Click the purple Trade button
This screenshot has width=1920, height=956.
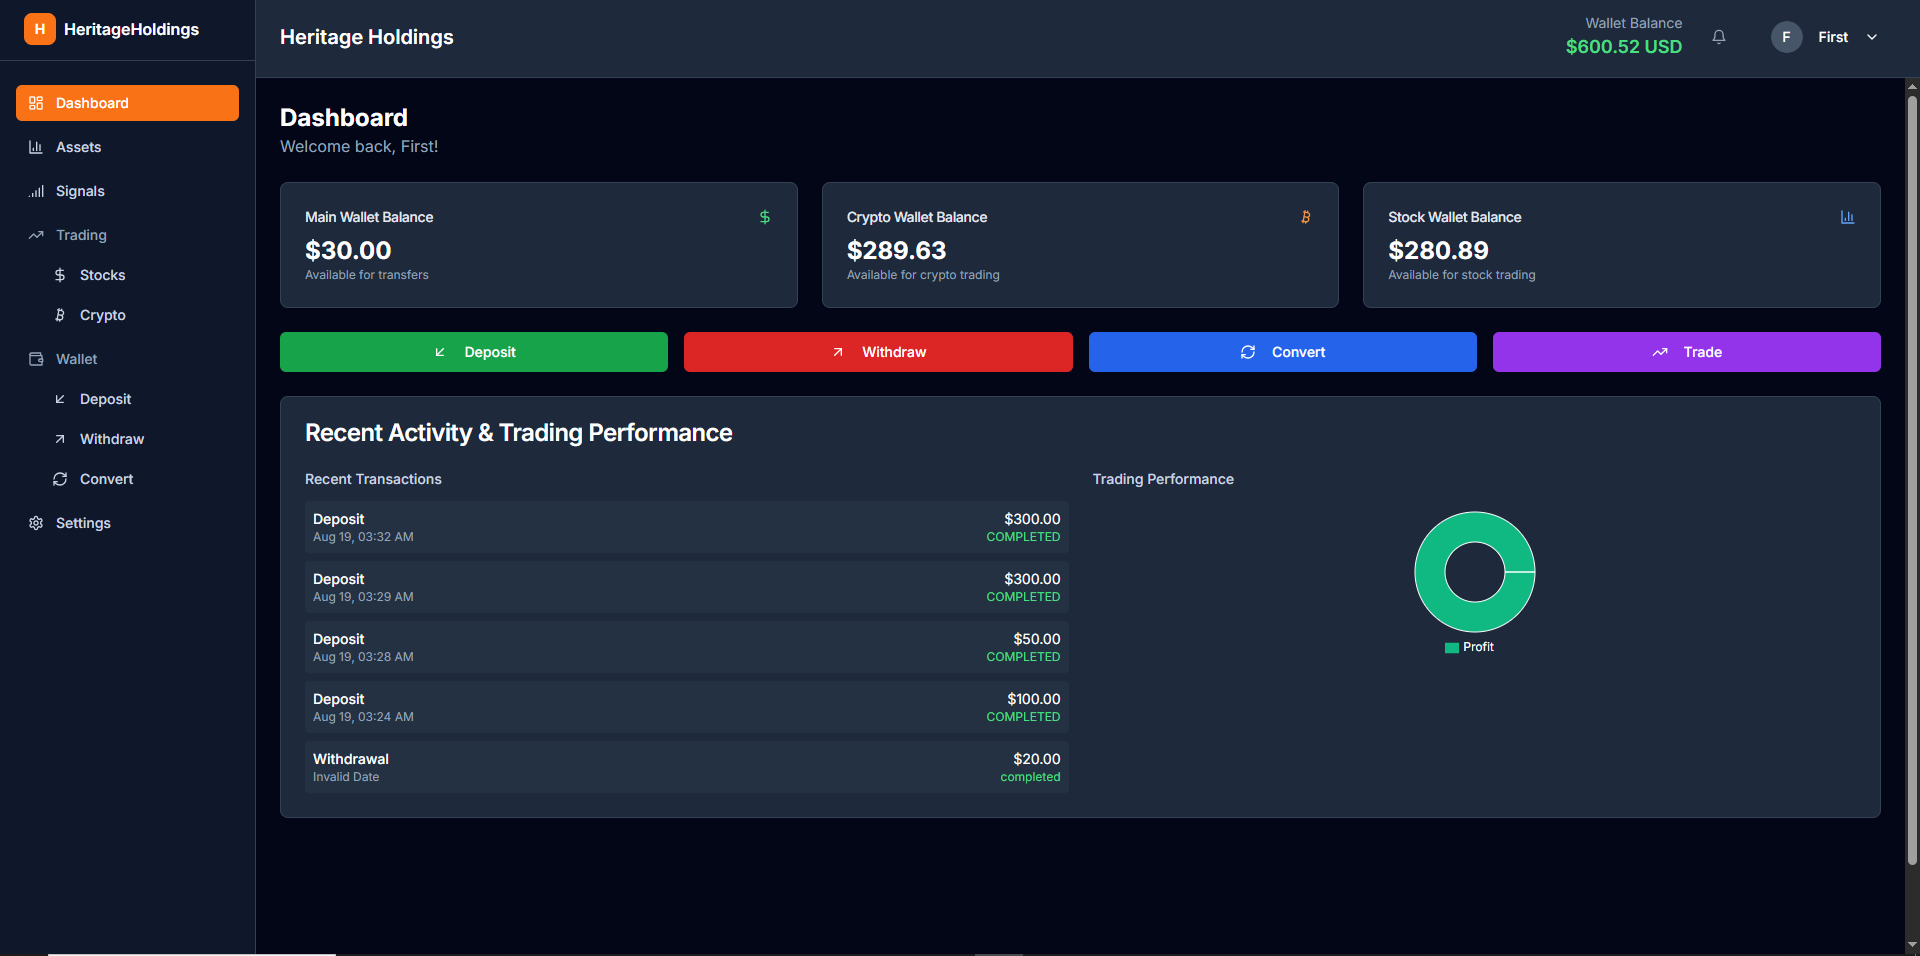[1686, 352]
